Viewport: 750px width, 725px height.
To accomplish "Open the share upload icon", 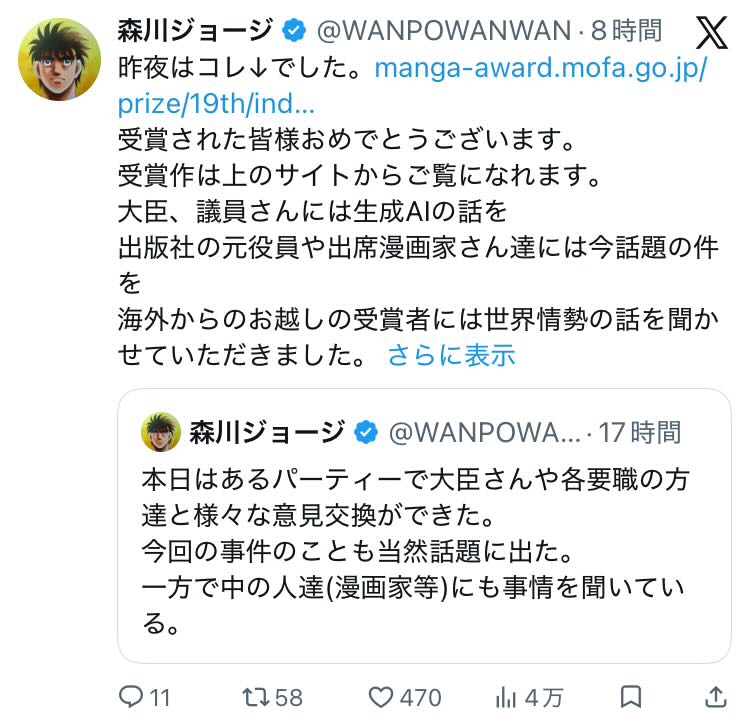I will point(716,697).
